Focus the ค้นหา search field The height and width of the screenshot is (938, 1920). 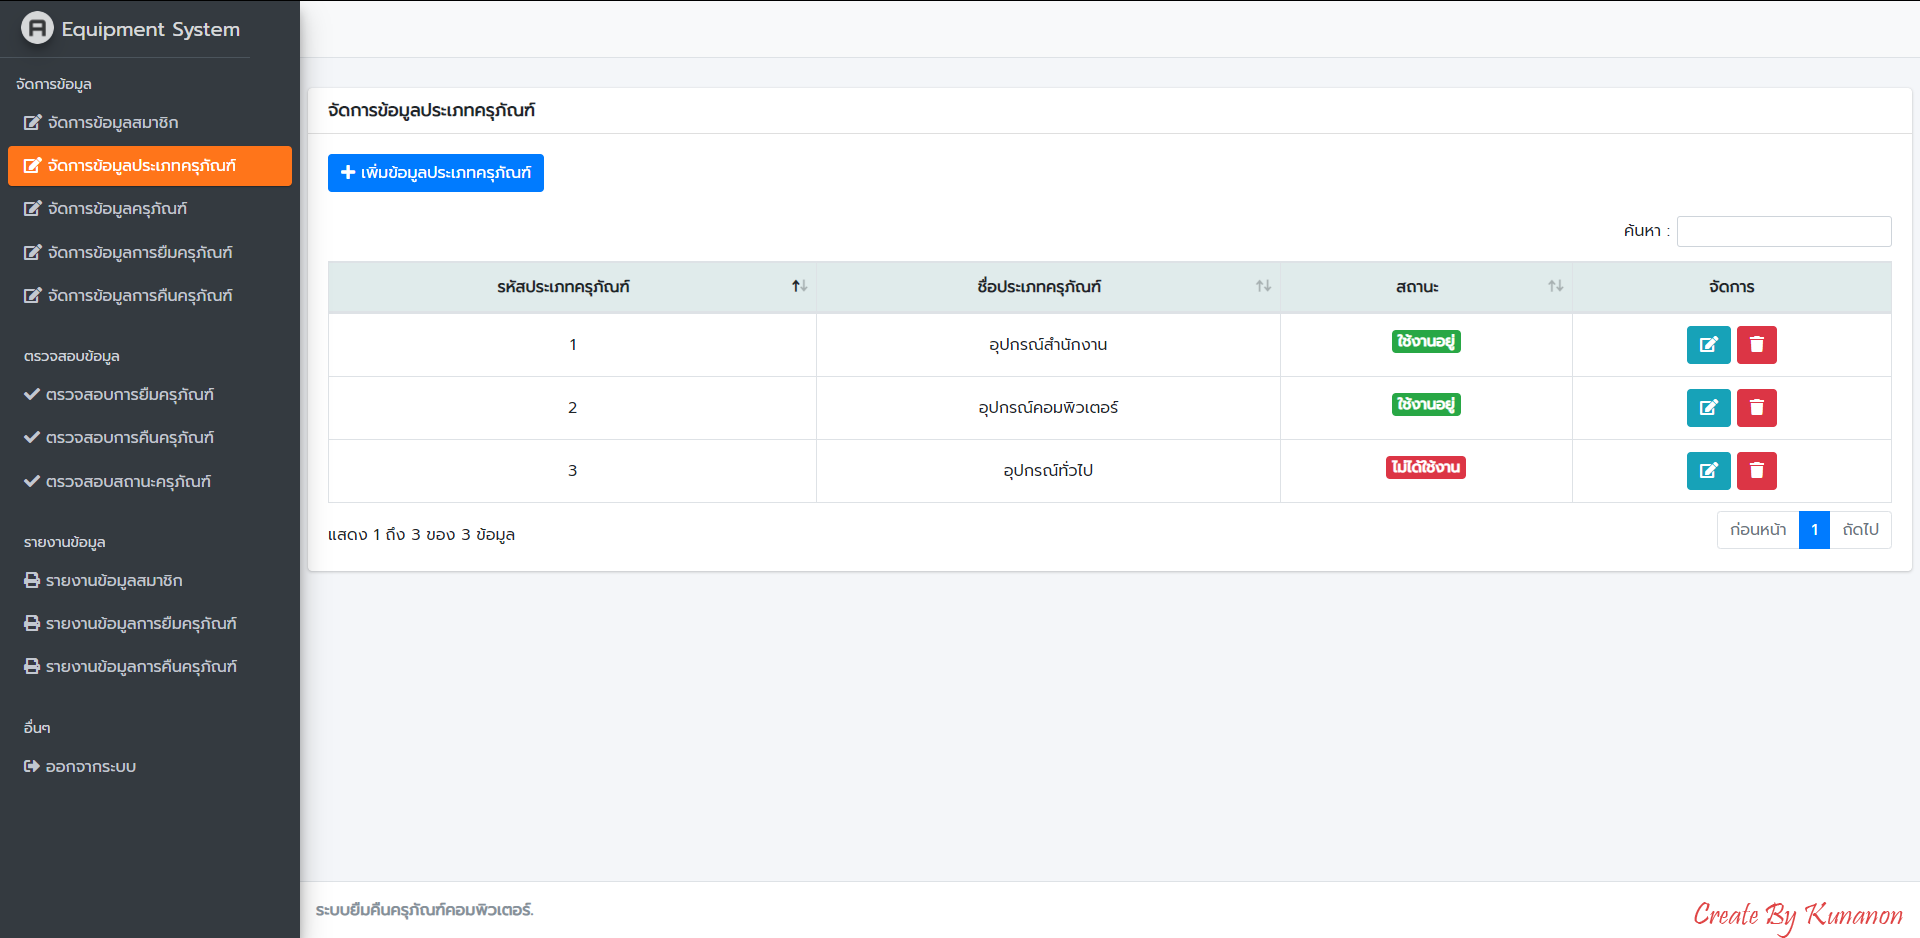(x=1783, y=231)
